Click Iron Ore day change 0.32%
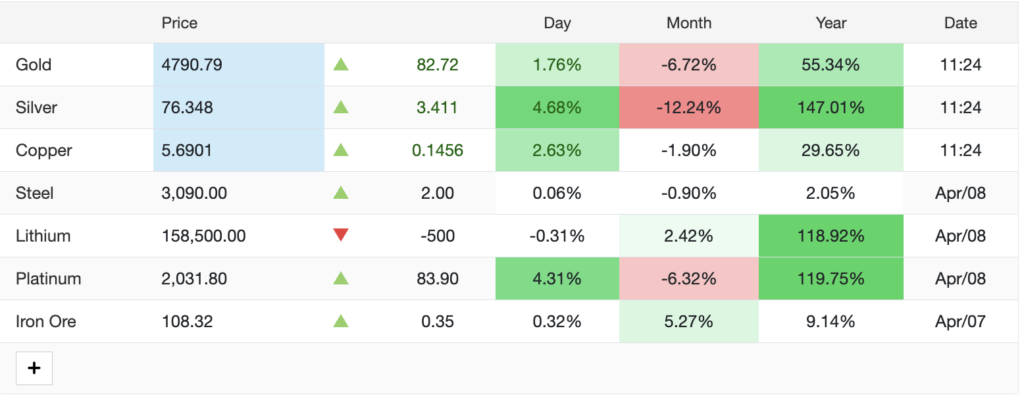The width and height of the screenshot is (1024, 395). [x=557, y=321]
